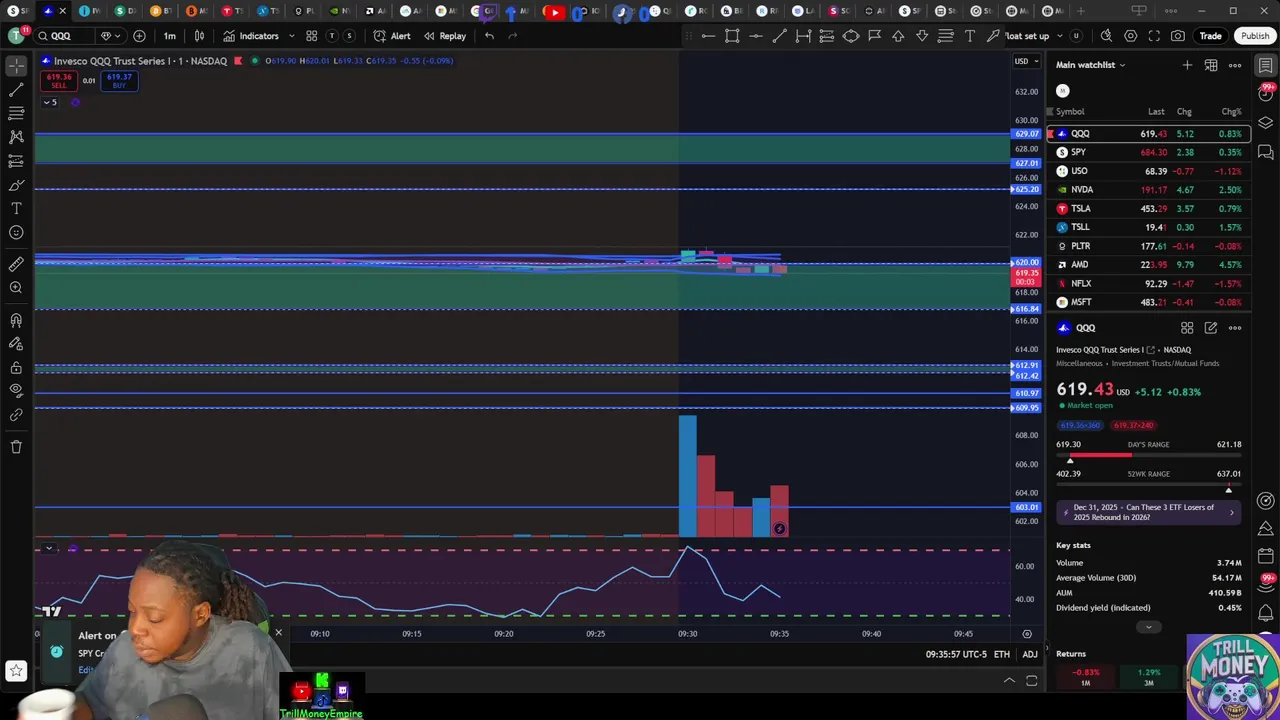
Task: Open the layout setup grid icon
Action: point(312,36)
